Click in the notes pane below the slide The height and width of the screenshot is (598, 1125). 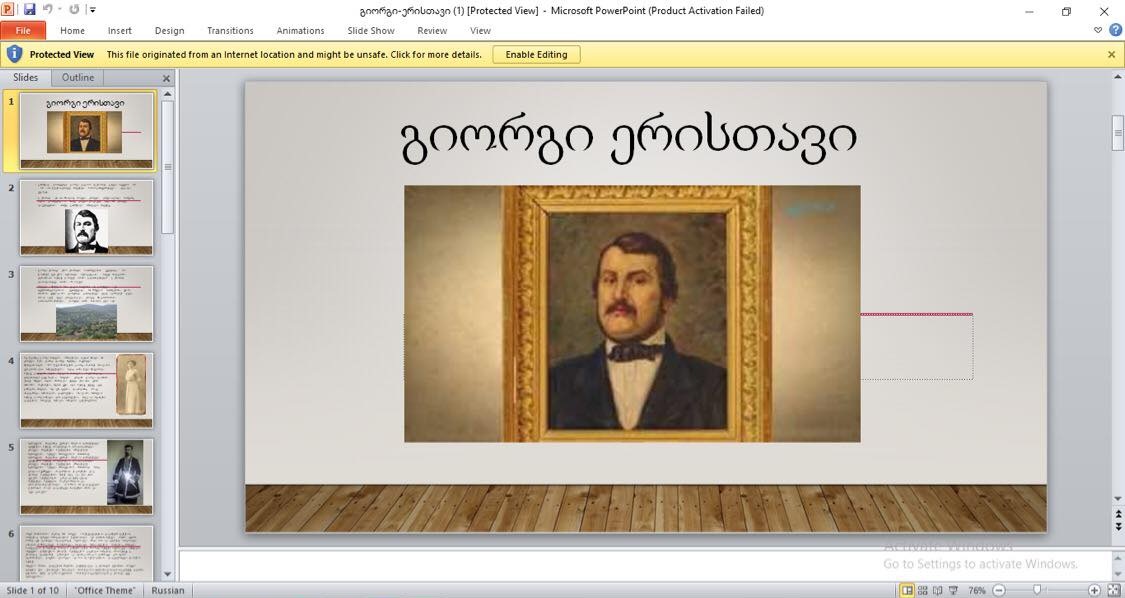[646, 566]
